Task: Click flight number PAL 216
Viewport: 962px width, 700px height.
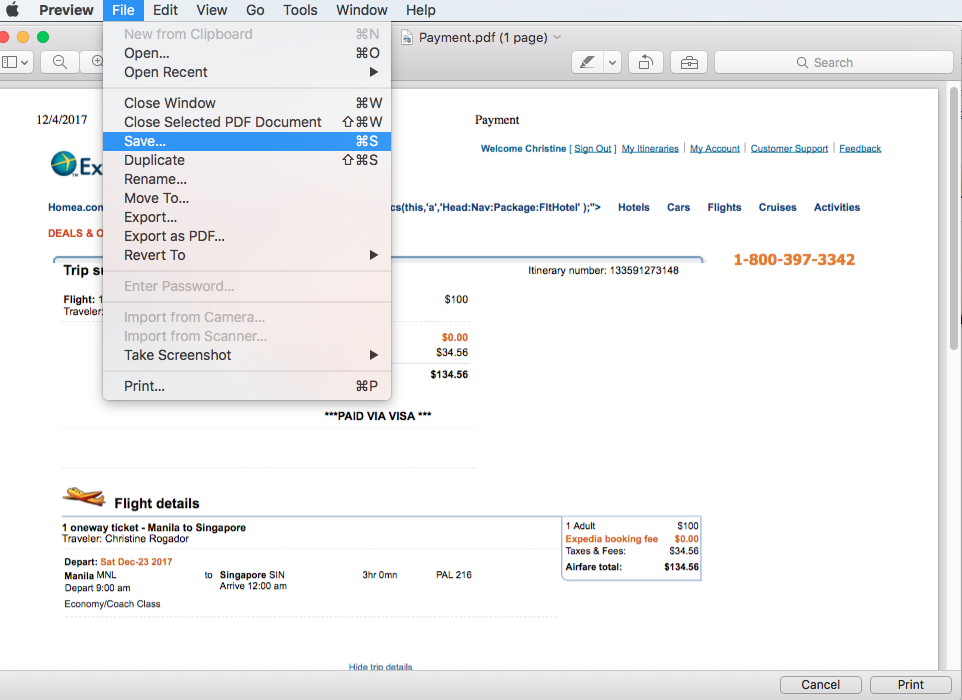Action: pos(453,575)
